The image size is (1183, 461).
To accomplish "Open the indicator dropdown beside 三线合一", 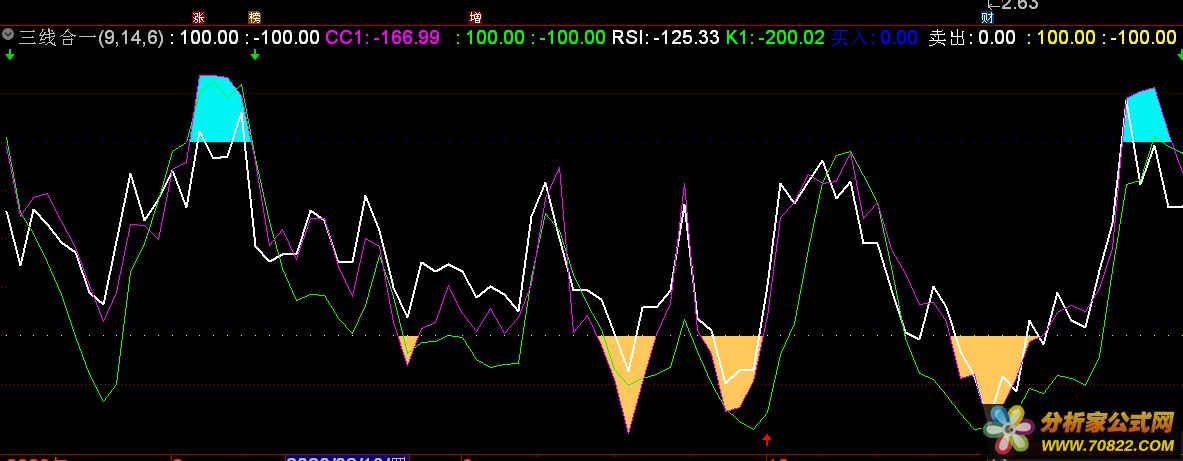I will coord(8,35).
